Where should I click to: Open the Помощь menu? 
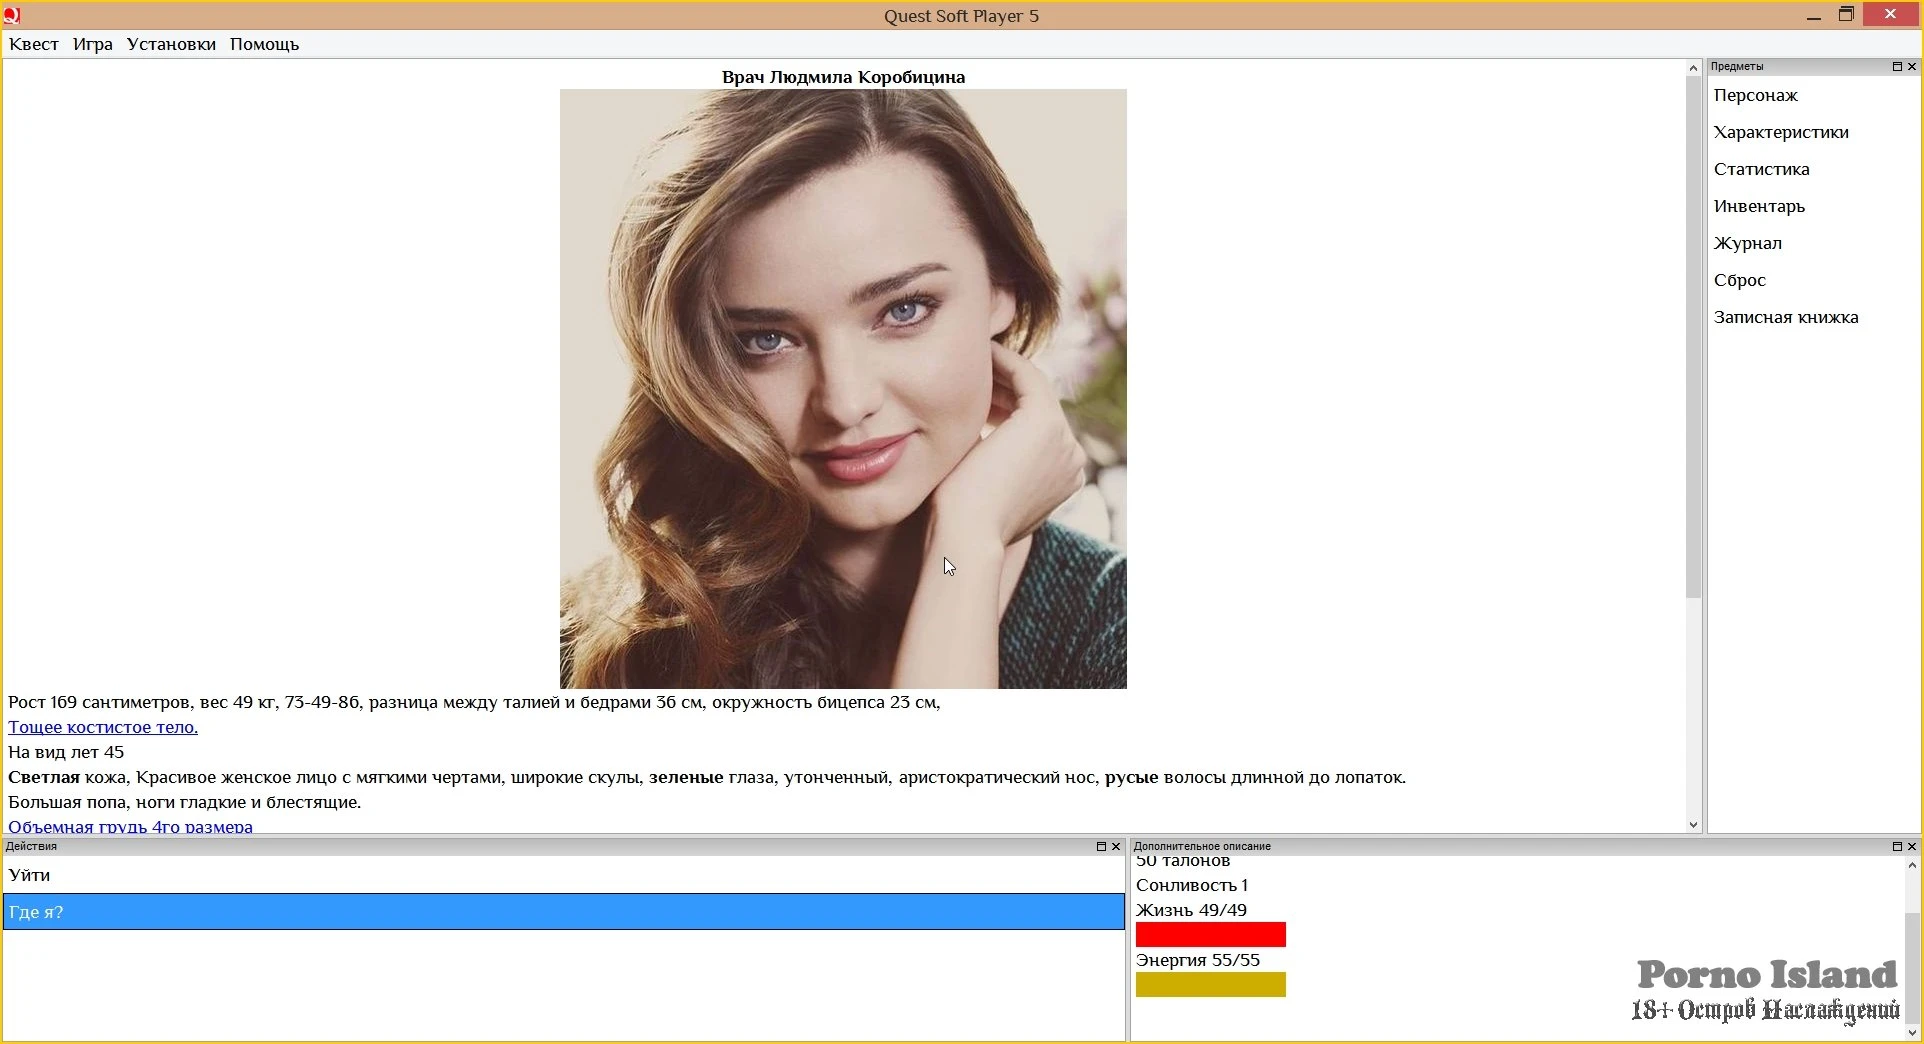click(x=264, y=44)
